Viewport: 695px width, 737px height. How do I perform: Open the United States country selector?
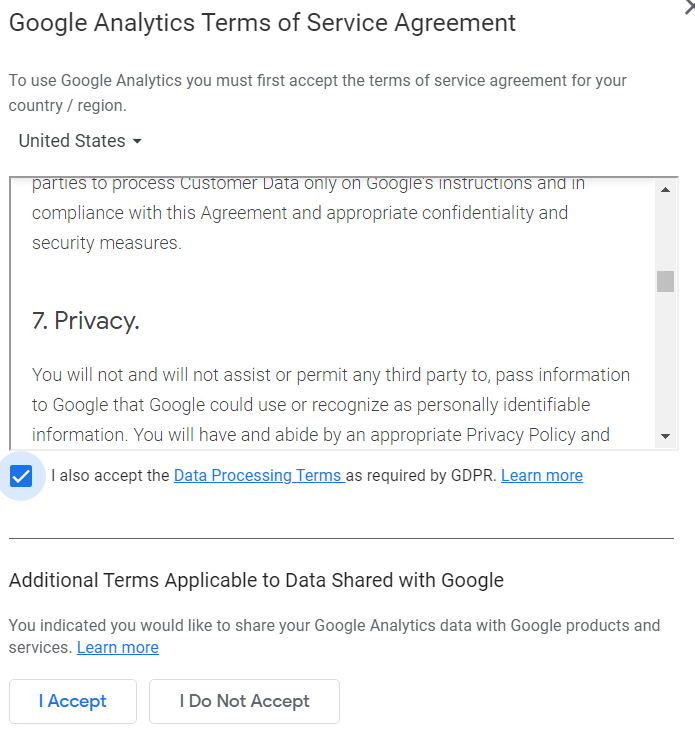[x=80, y=141]
